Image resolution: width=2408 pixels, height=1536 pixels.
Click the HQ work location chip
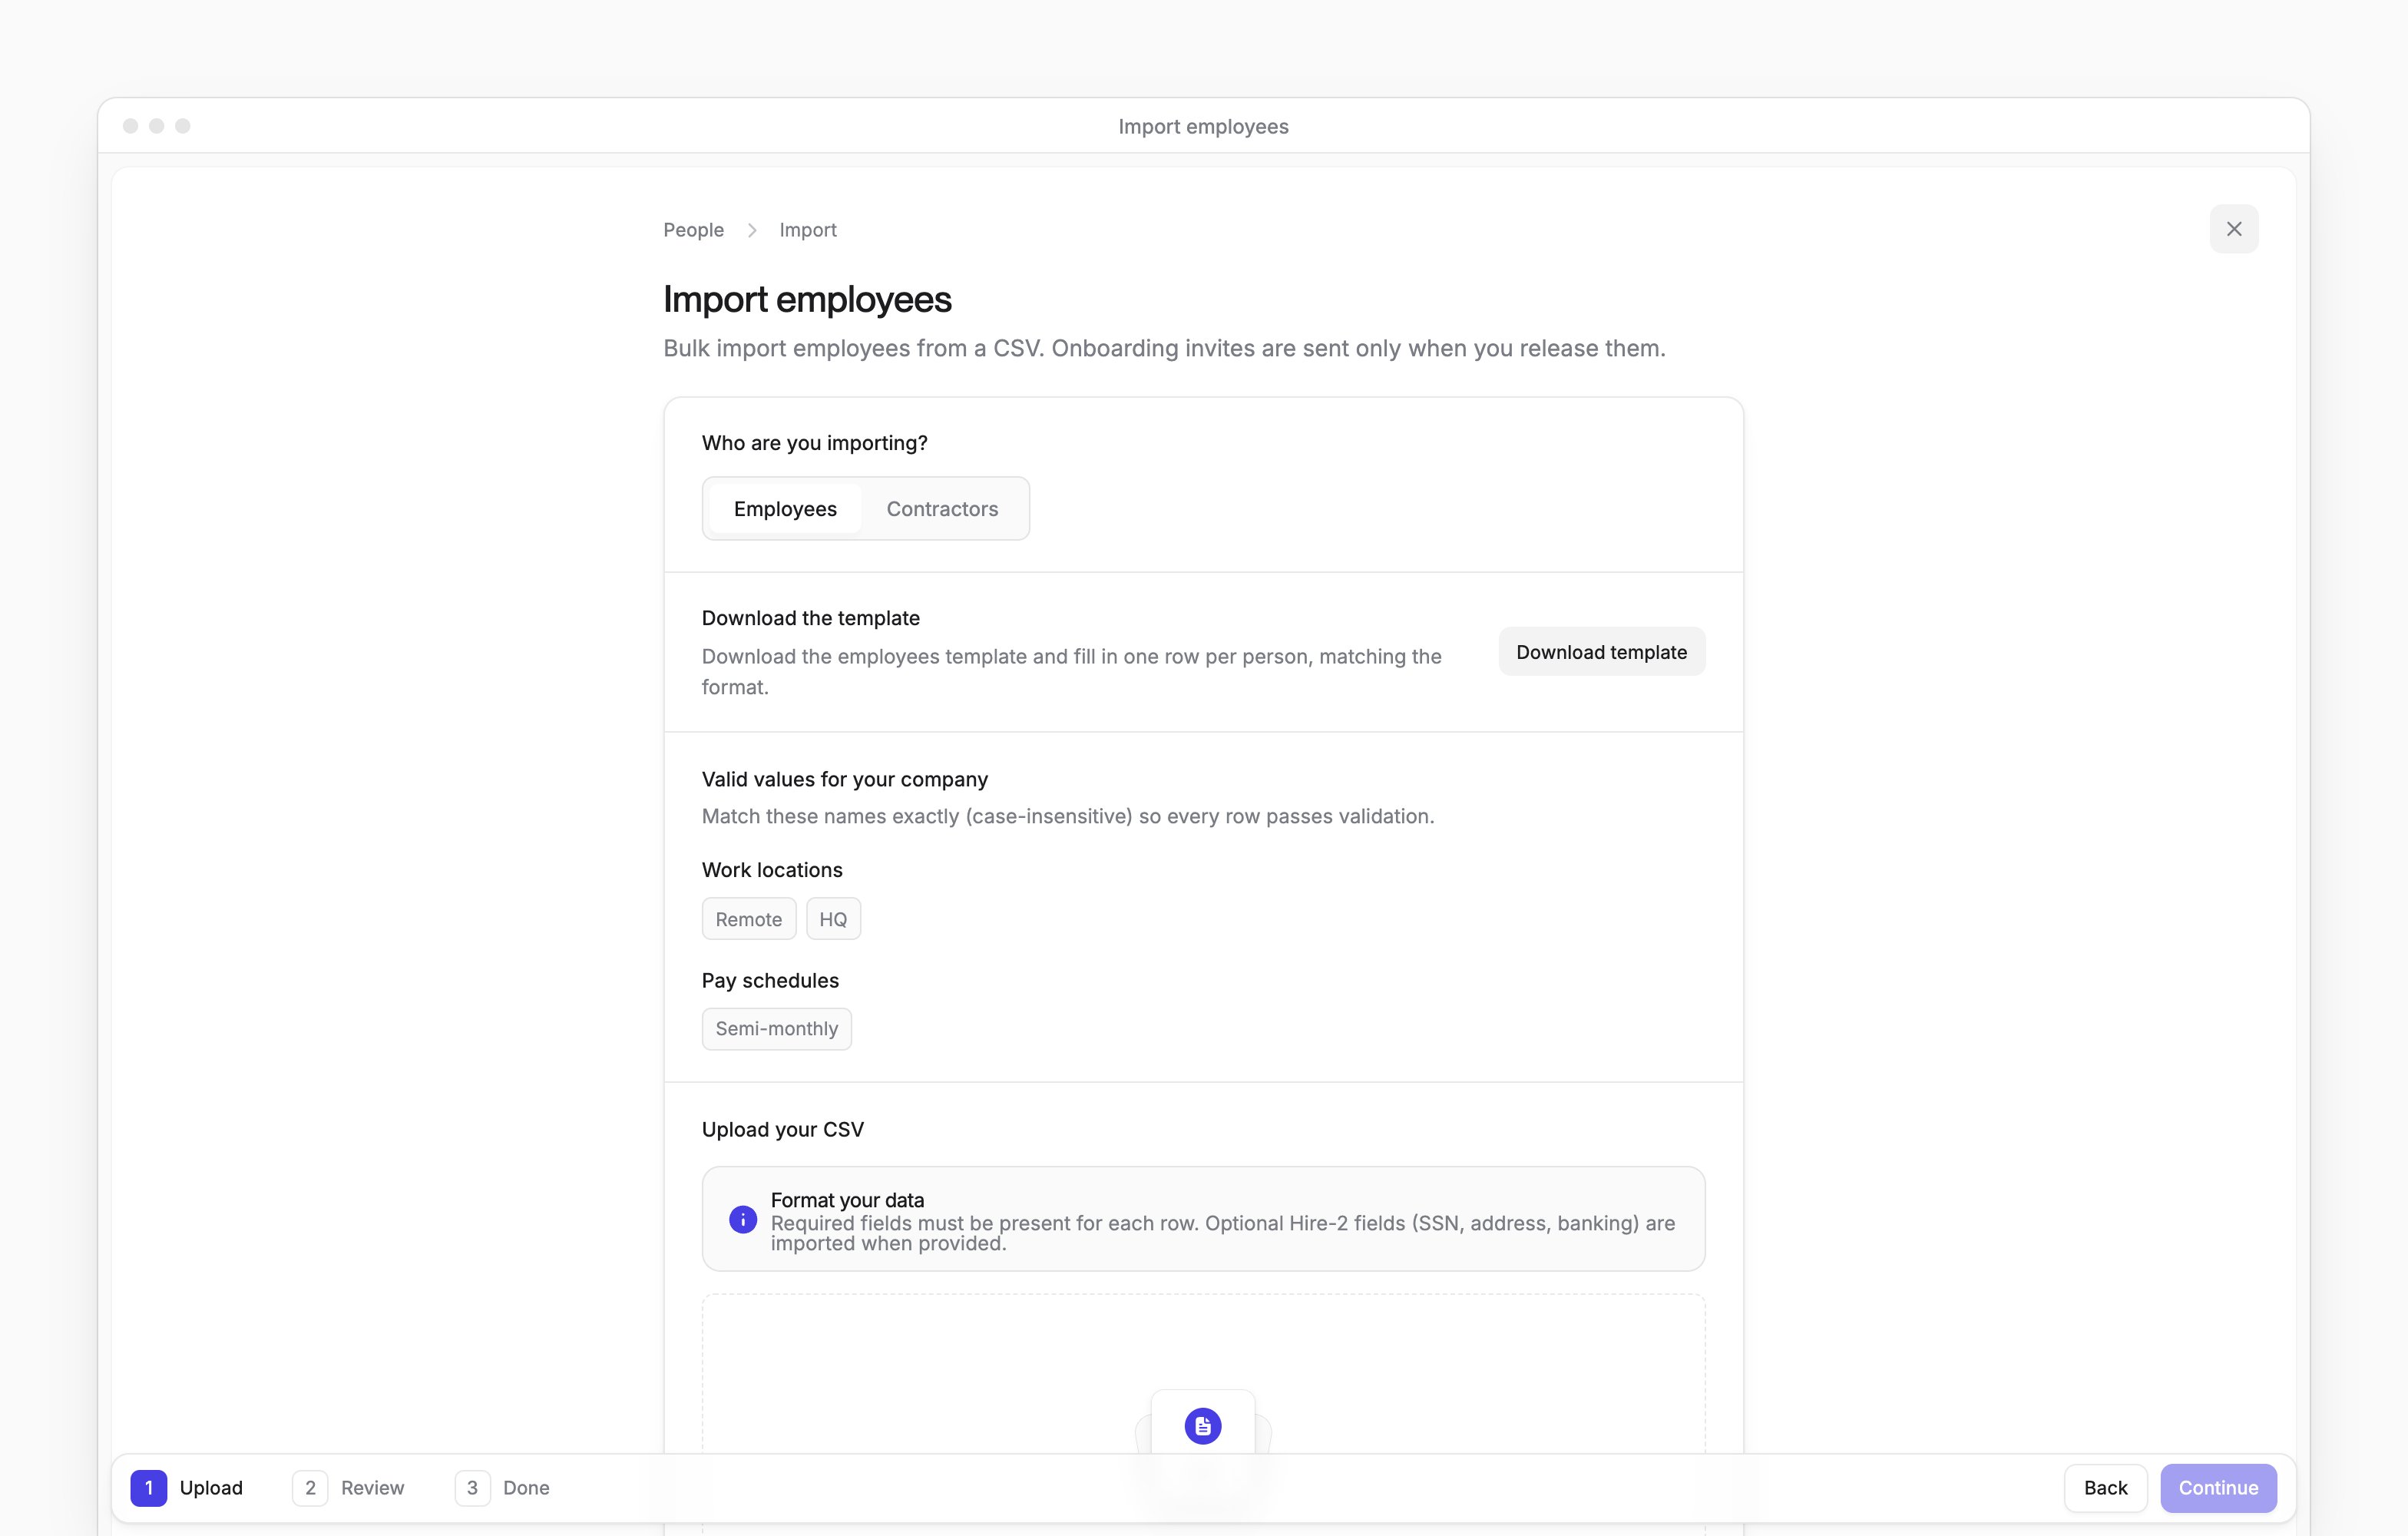833,919
